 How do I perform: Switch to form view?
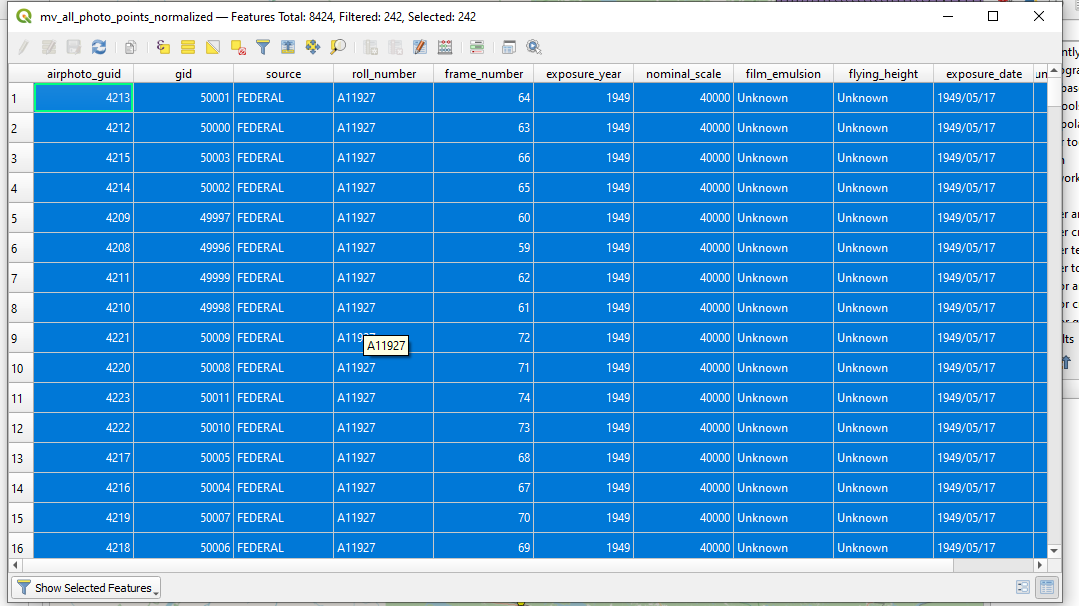(1023, 588)
